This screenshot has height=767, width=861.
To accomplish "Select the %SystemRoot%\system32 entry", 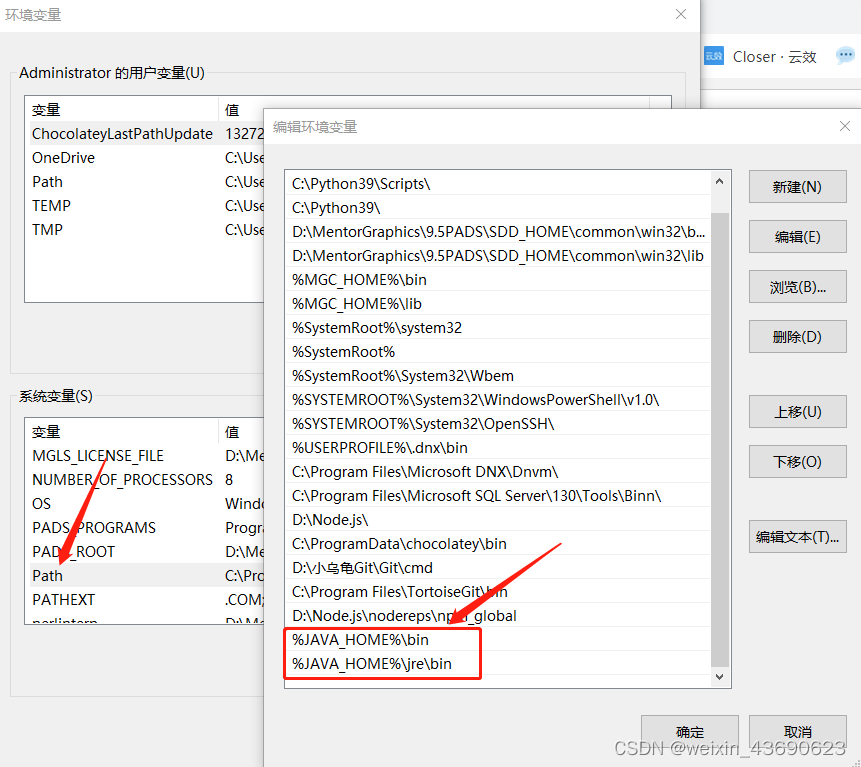I will click(x=498, y=328).
